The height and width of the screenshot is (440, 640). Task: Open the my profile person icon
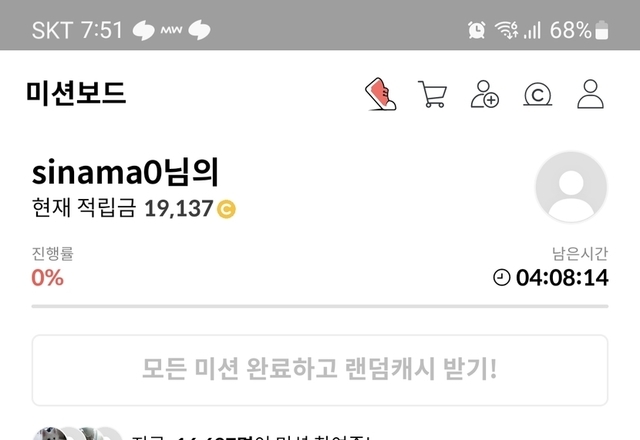590,94
